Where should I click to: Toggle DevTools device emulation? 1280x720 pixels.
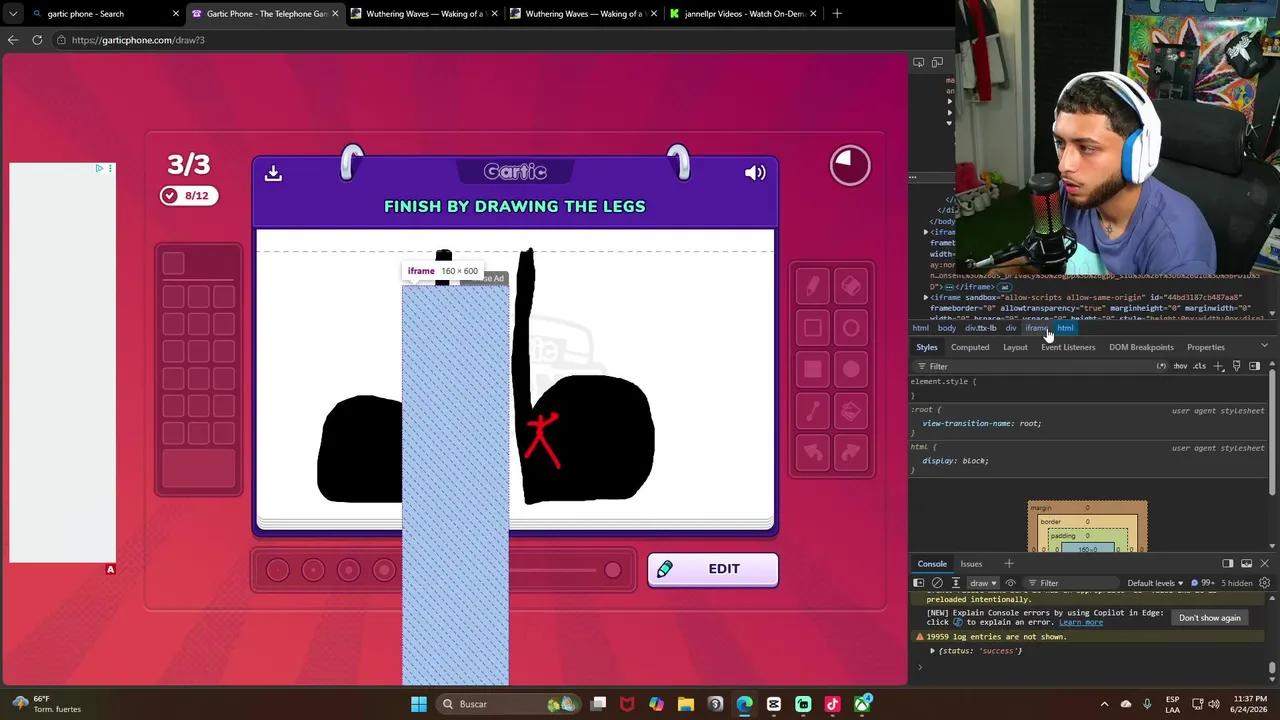click(x=937, y=62)
